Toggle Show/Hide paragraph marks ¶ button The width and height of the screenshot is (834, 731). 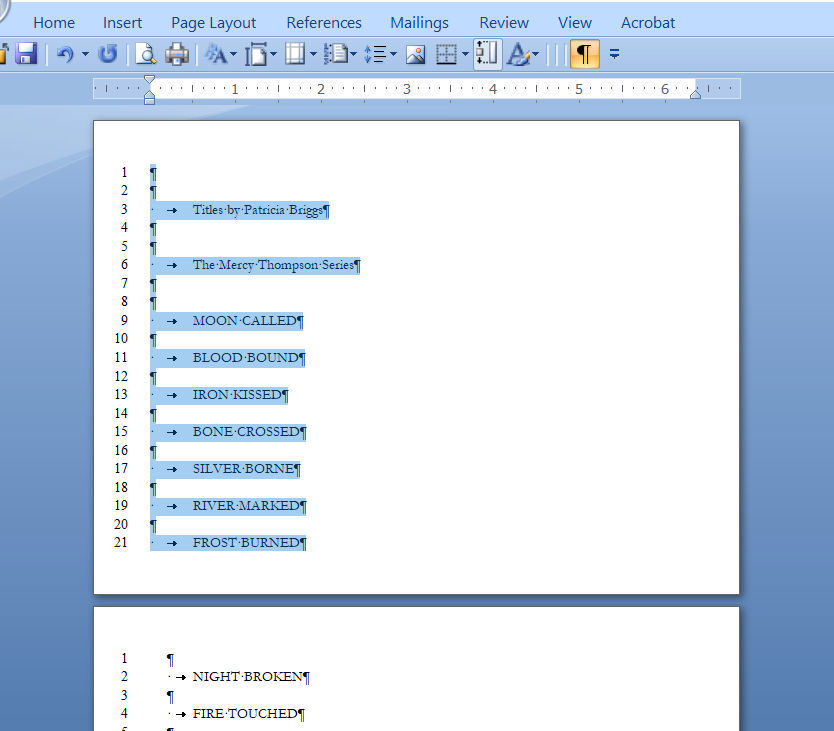(585, 54)
